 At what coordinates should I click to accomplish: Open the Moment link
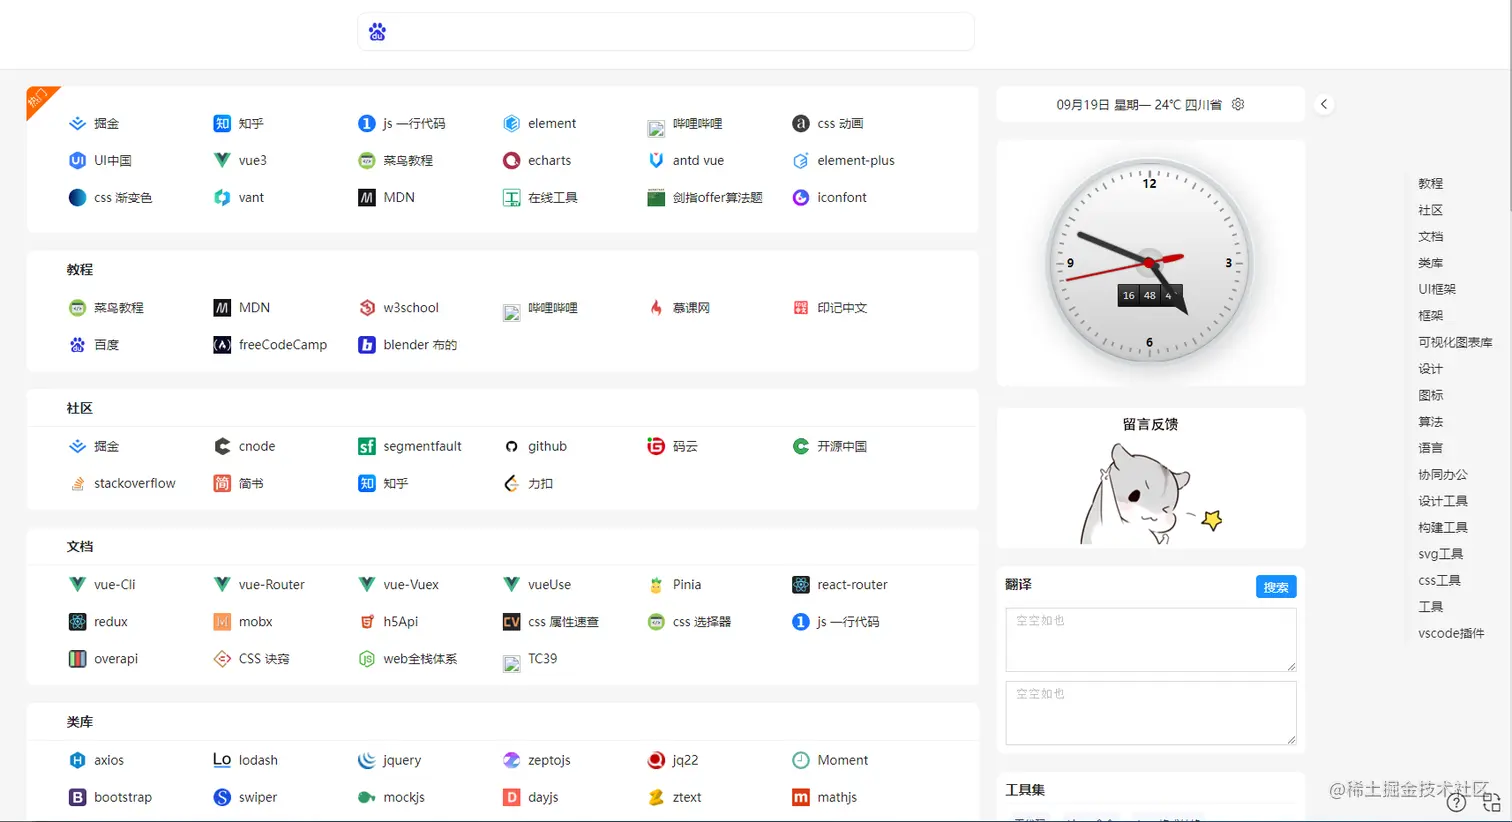tap(843, 760)
